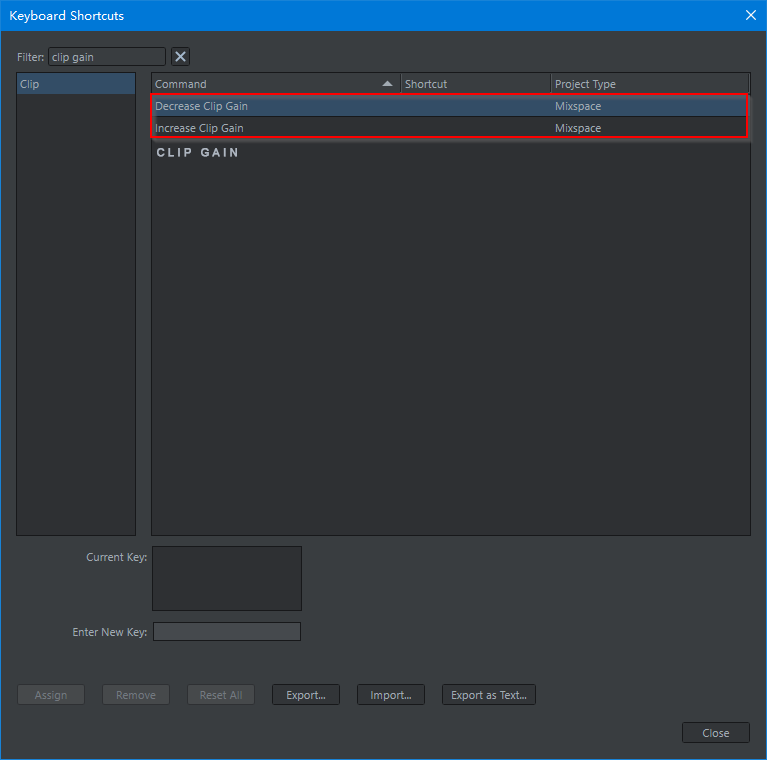
Task: Select the Increase Clip Gain command
Action: pyautogui.click(x=200, y=128)
